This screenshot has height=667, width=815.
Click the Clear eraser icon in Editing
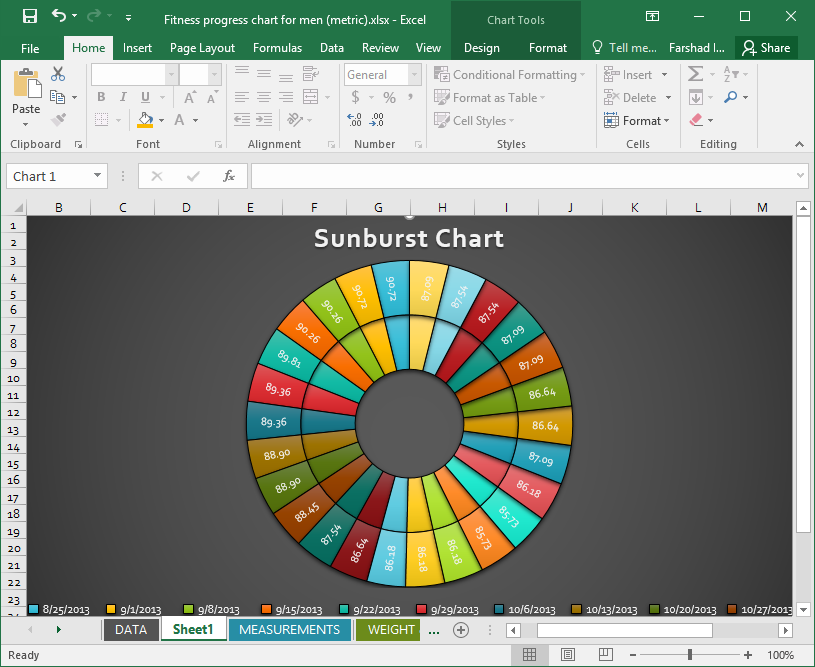coord(697,120)
